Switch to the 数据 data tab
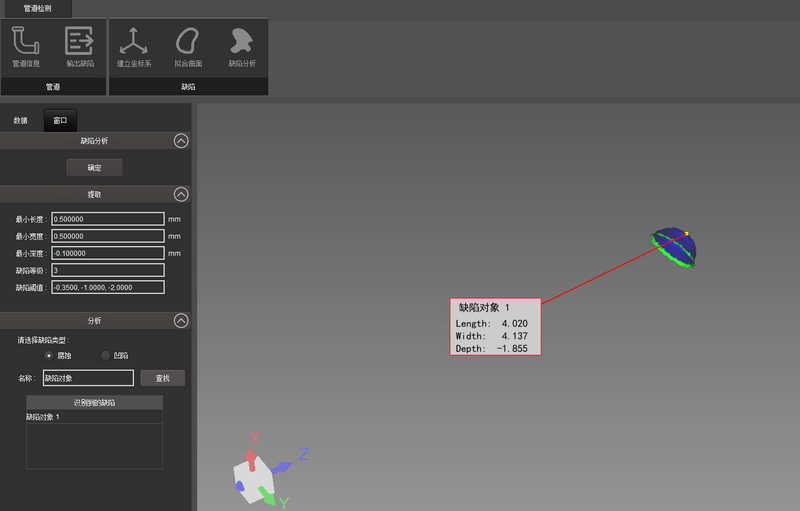This screenshot has height=511, width=800. pos(21,121)
